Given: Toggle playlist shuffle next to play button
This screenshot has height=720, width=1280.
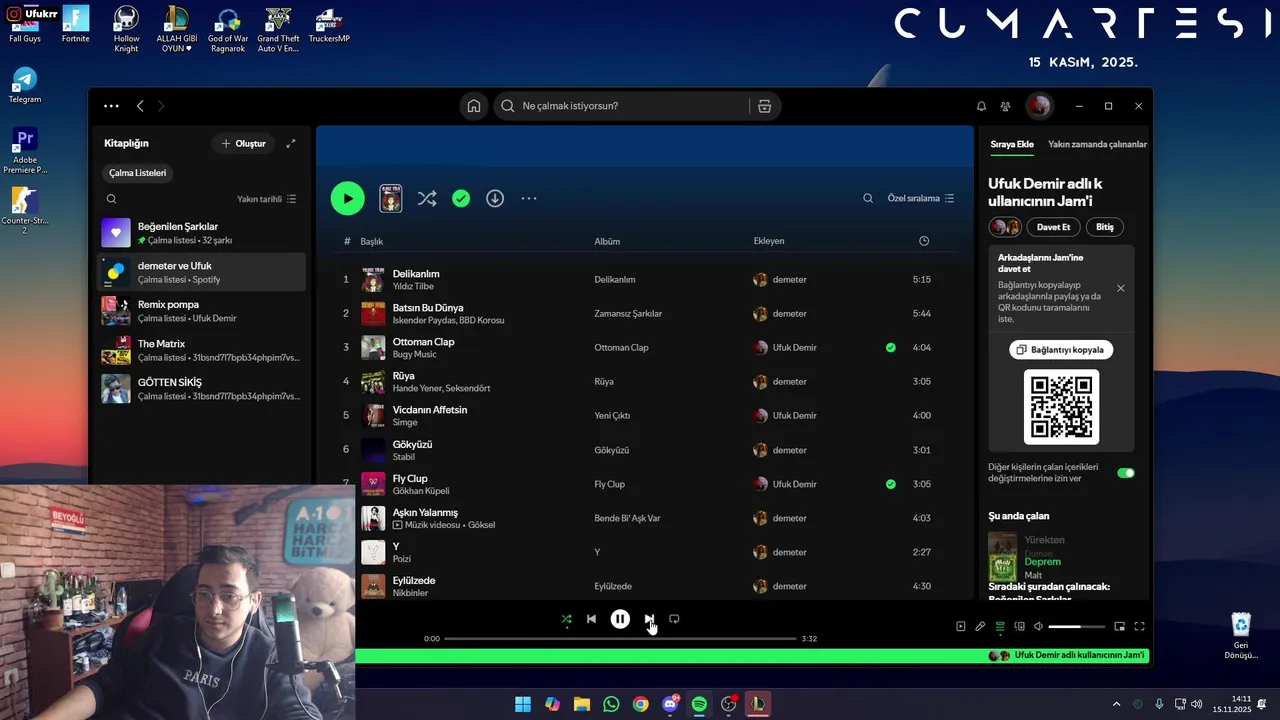Looking at the screenshot, I should [427, 199].
